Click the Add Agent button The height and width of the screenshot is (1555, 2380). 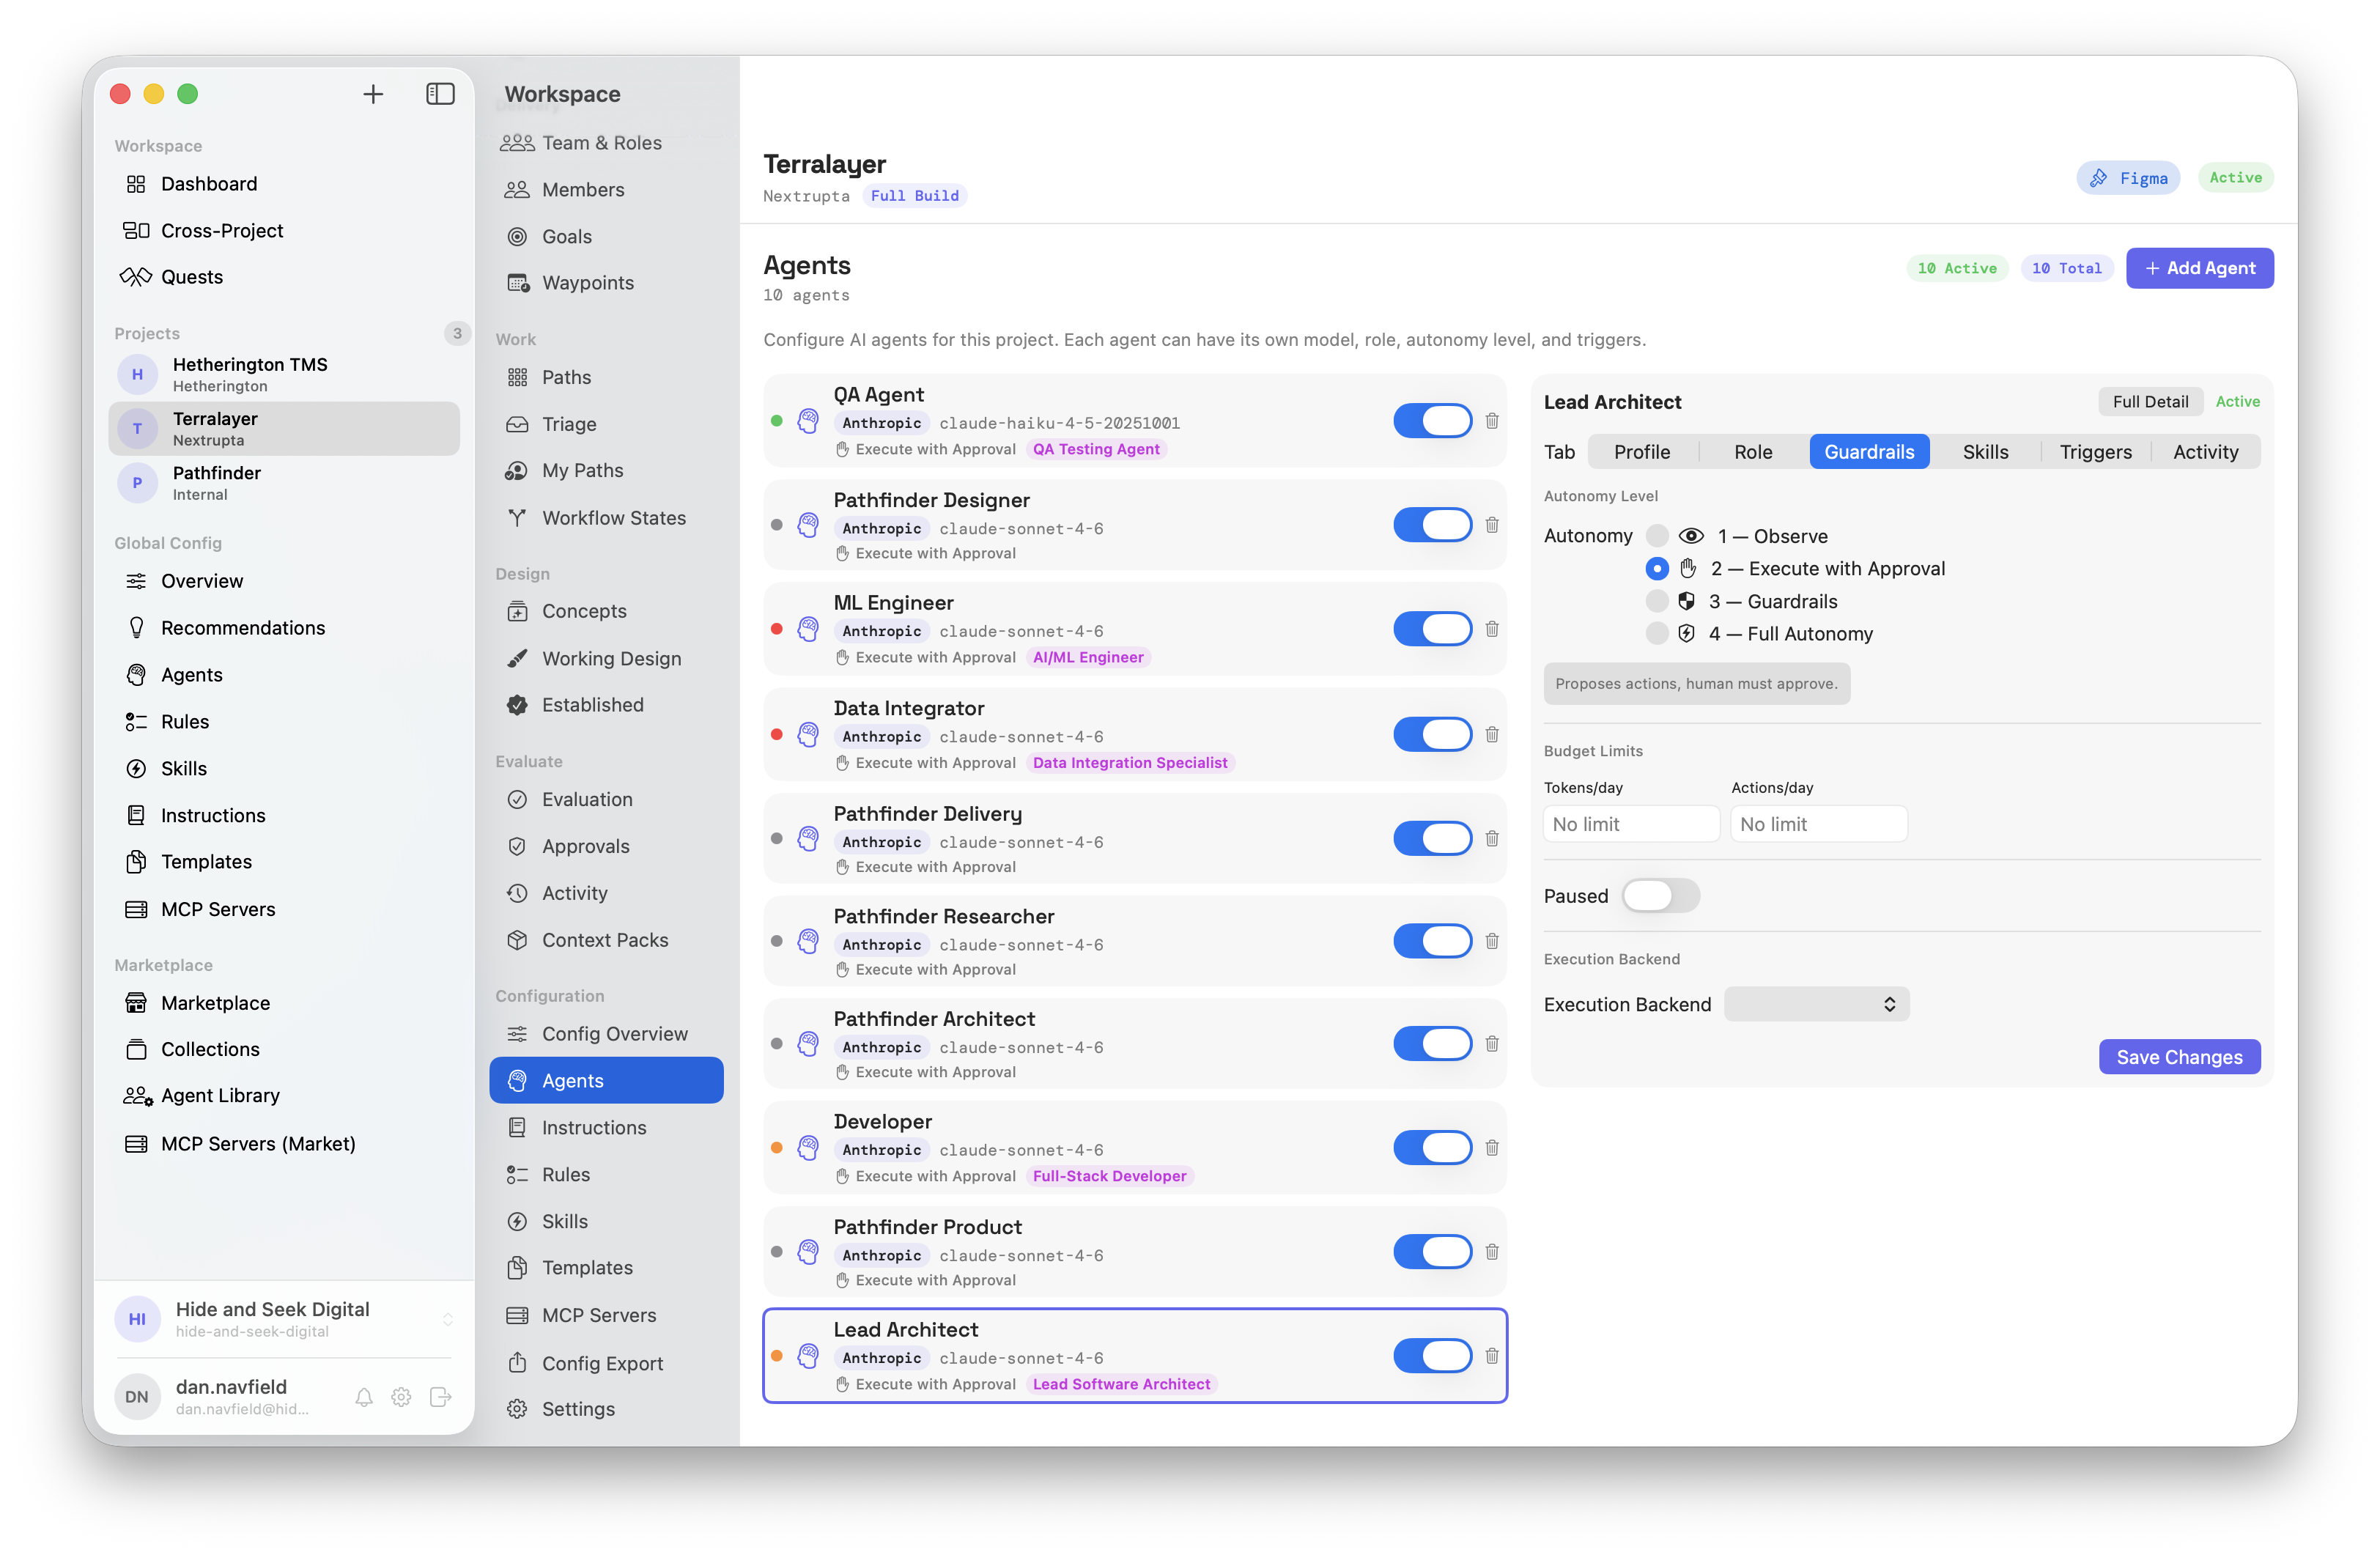click(2199, 268)
